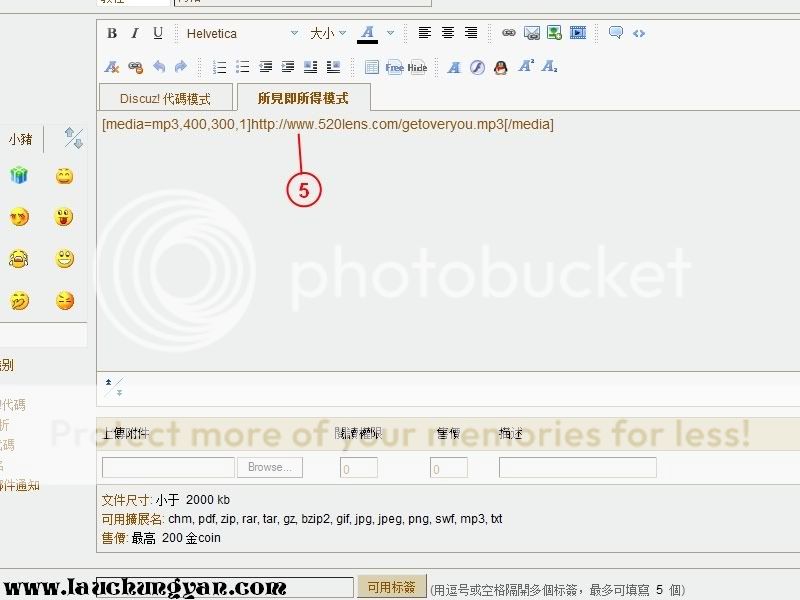Viewport: 800px width, 600px height.
Task: Toggle underline formatting
Action: [x=158, y=34]
